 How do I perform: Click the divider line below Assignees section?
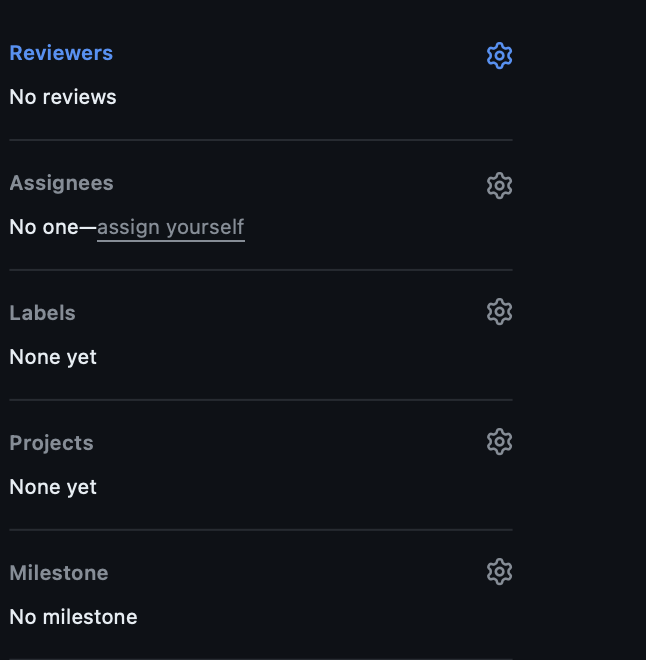point(260,270)
